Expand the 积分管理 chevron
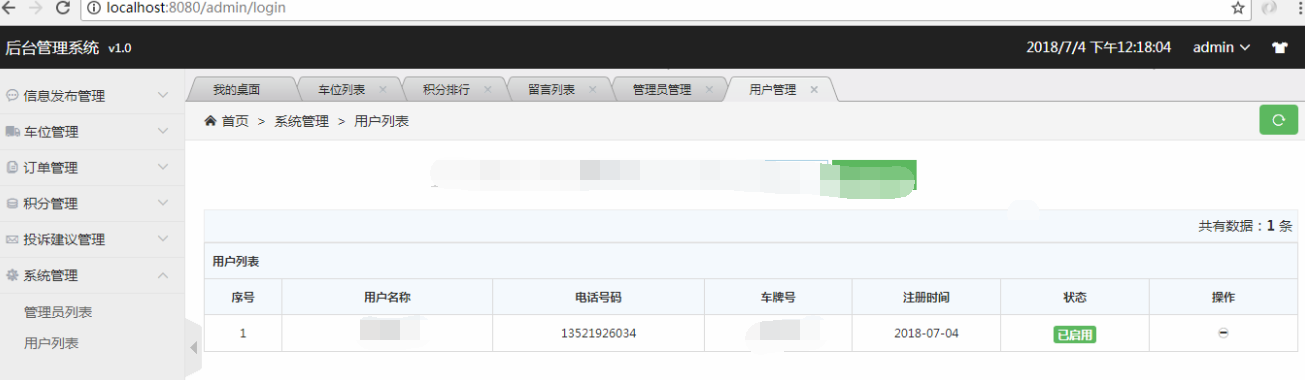The height and width of the screenshot is (380, 1305). click(164, 204)
